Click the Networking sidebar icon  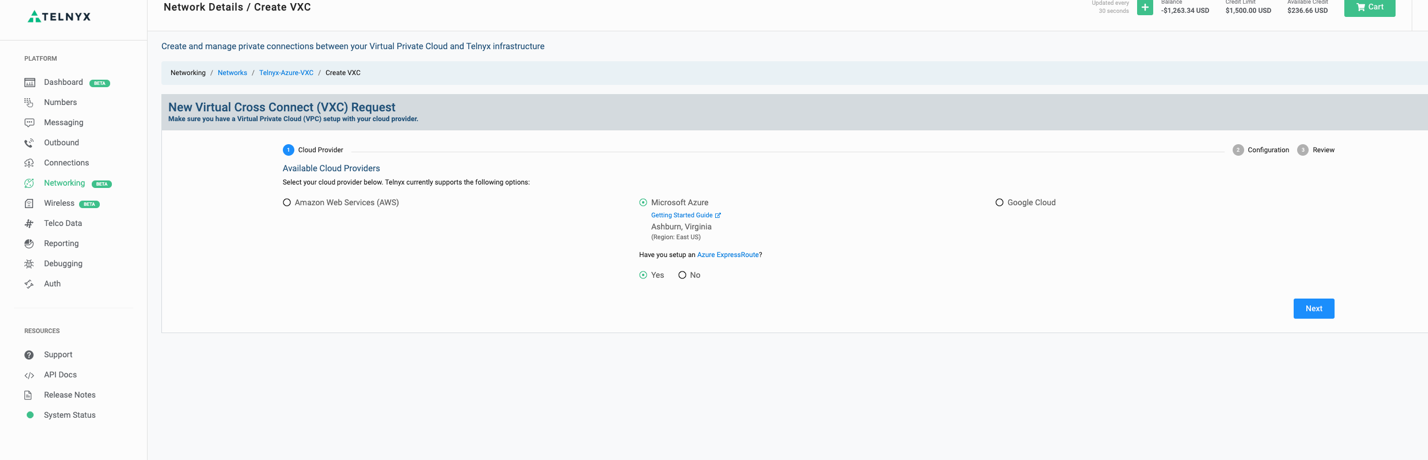[x=29, y=183]
